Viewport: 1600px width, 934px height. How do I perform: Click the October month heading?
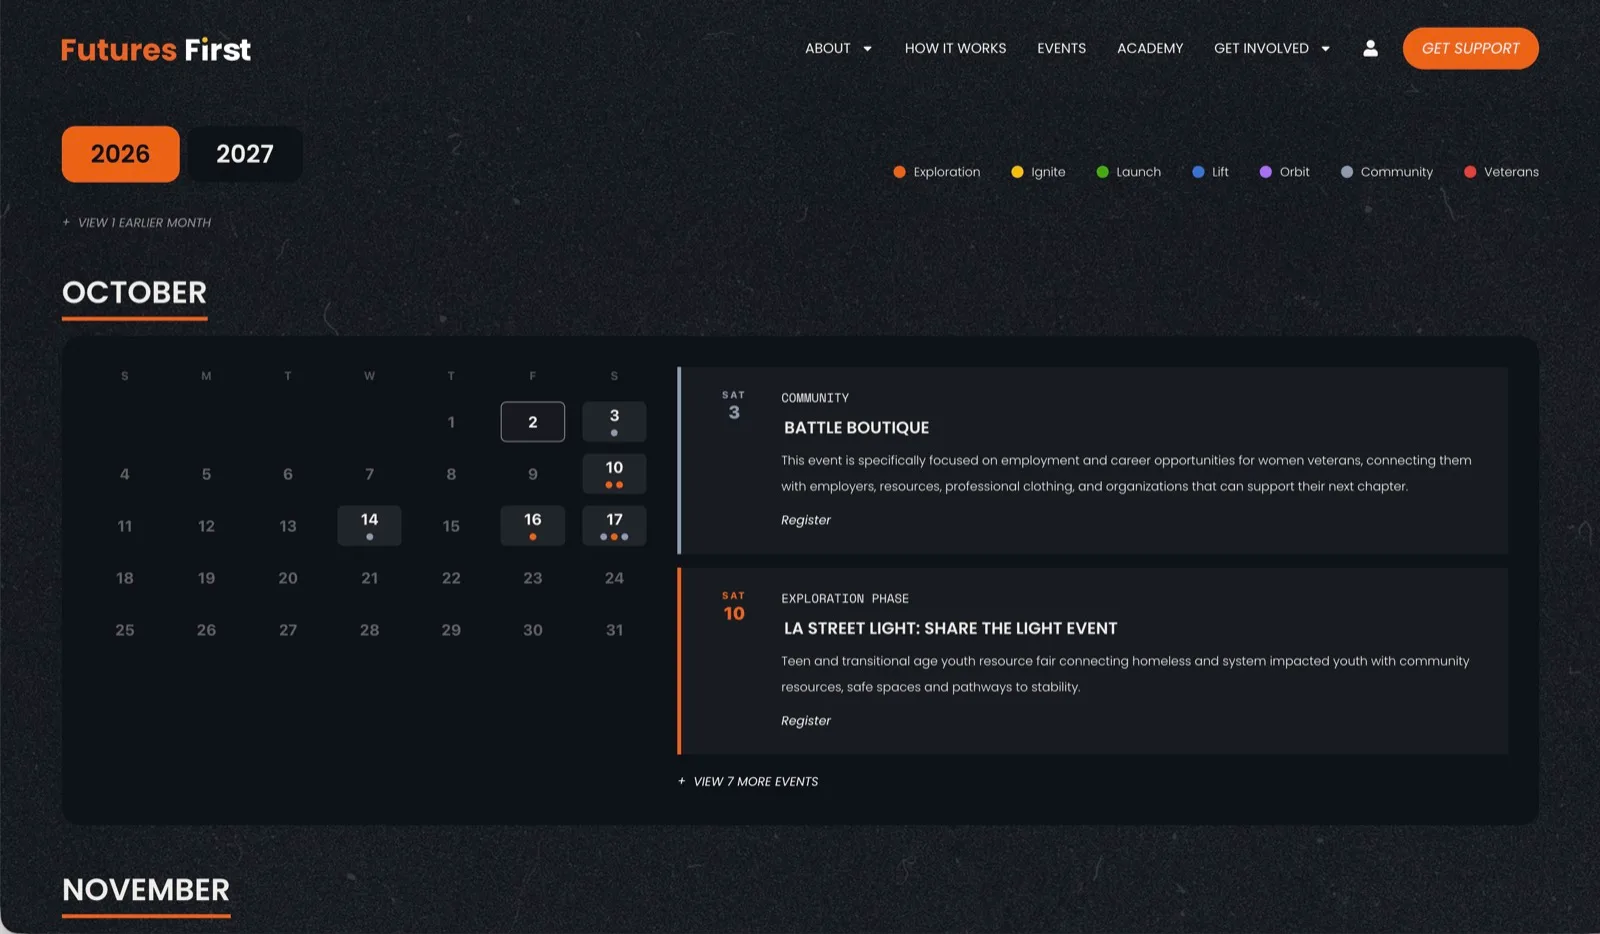click(x=134, y=293)
